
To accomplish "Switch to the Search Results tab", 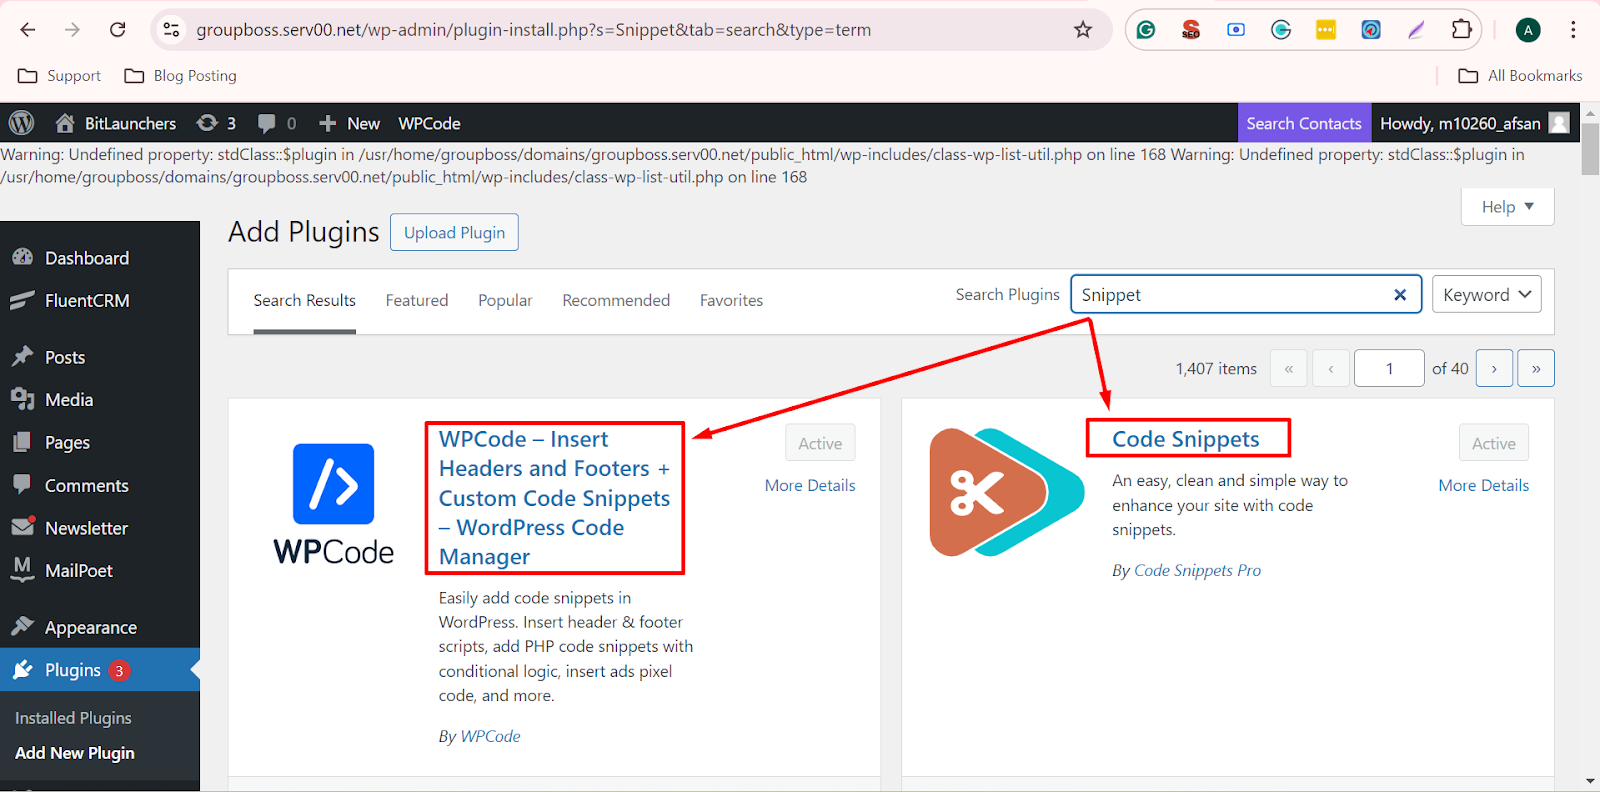I will 304,300.
